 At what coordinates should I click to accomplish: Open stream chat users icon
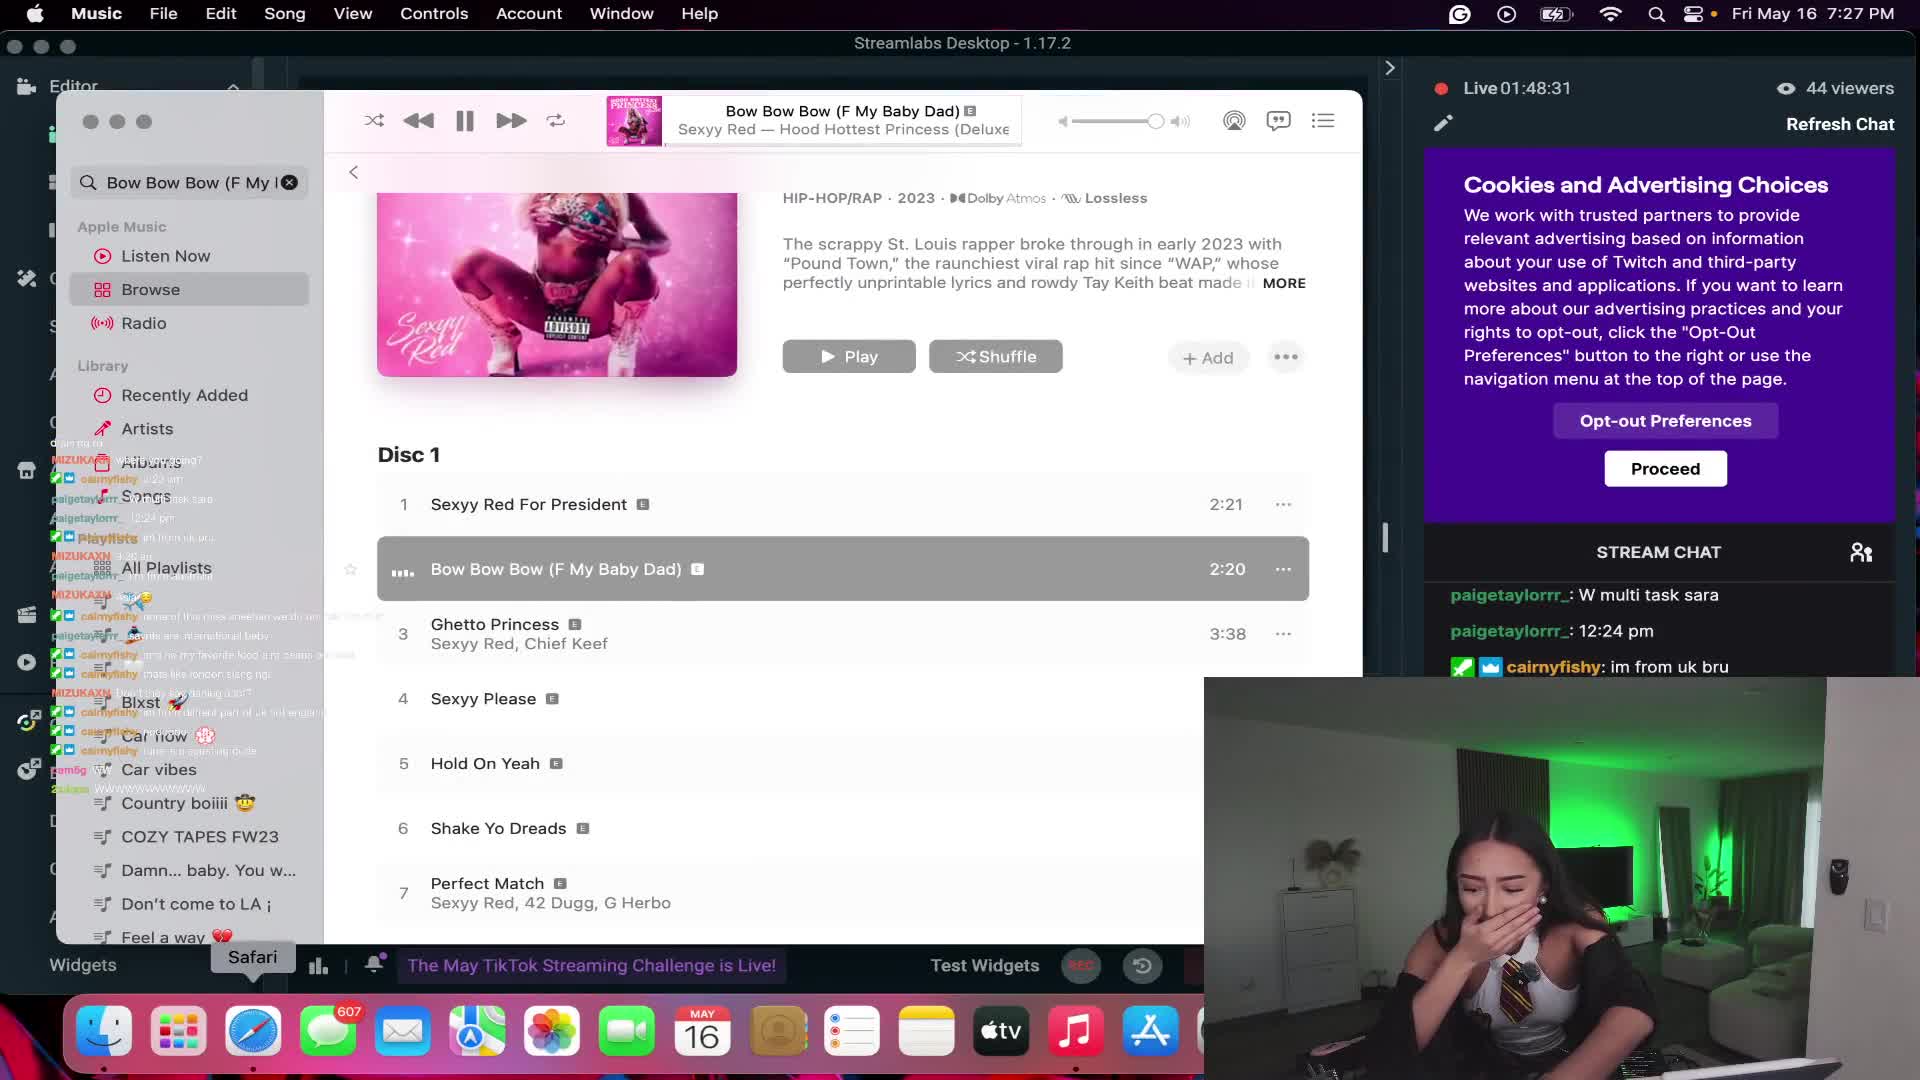tap(1861, 552)
